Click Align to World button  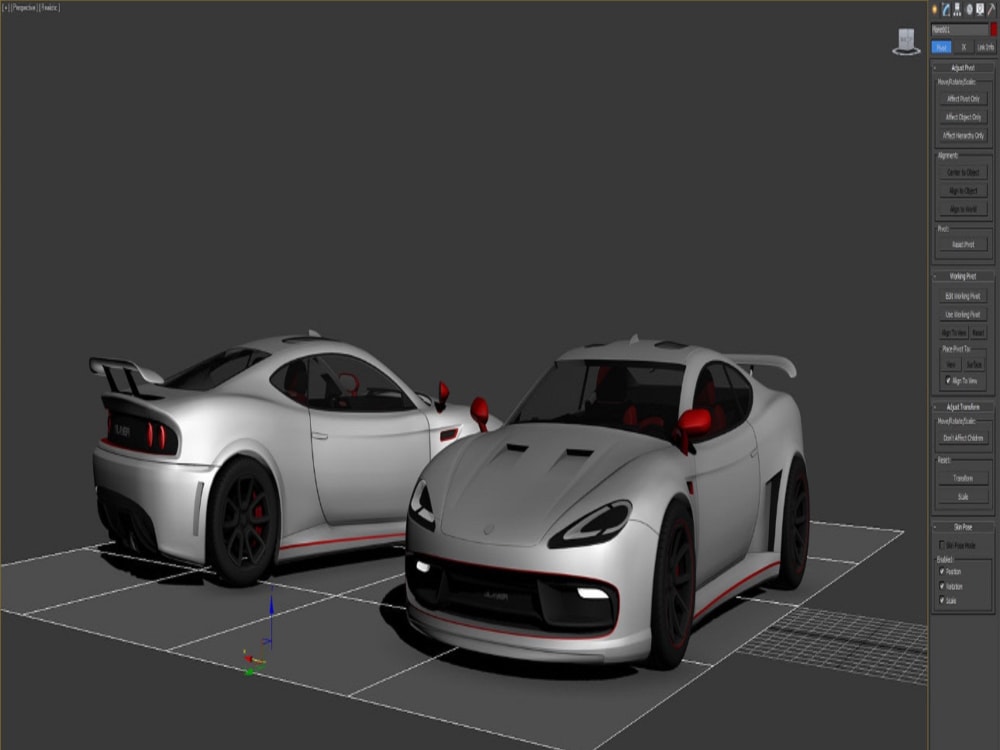(x=963, y=209)
